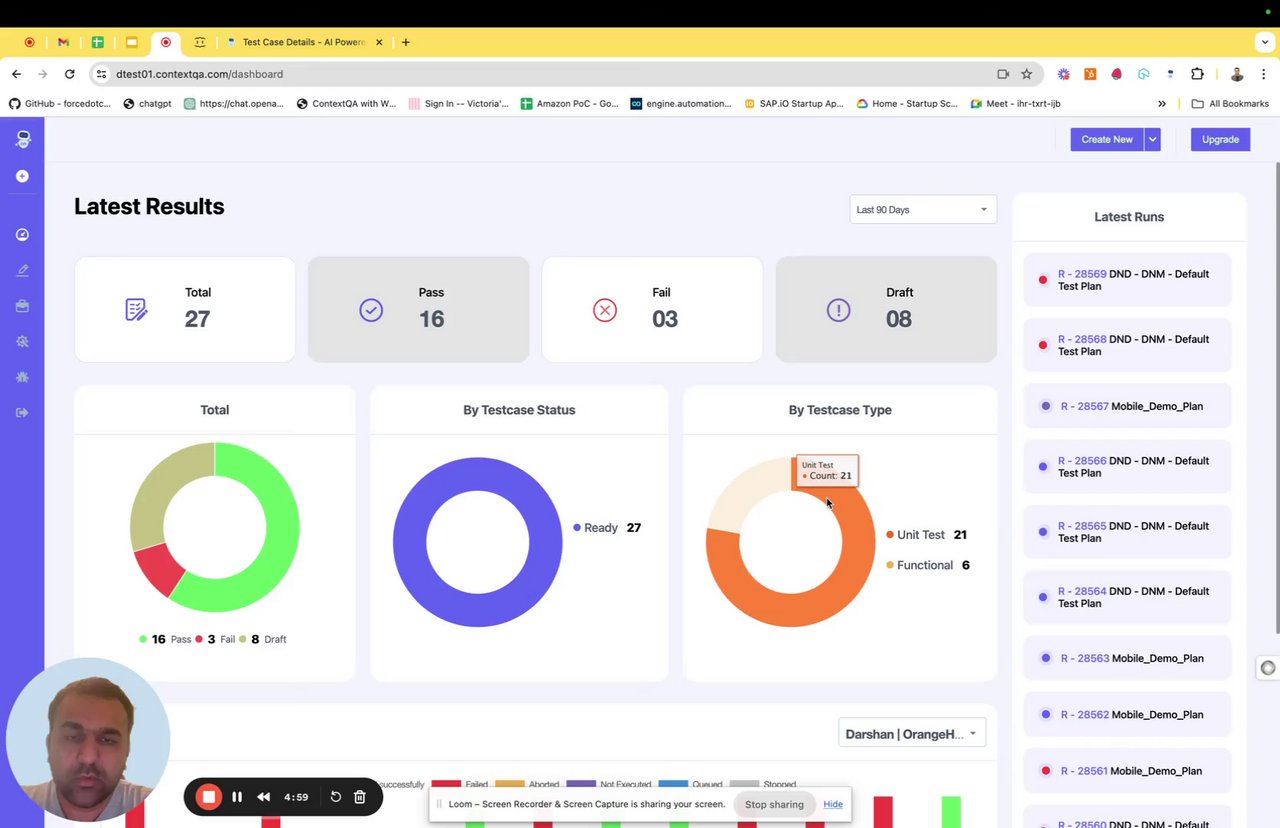Viewport: 1280px width, 828px height.
Task: Click the address bar URL field
Action: pyautogui.click(x=550, y=74)
